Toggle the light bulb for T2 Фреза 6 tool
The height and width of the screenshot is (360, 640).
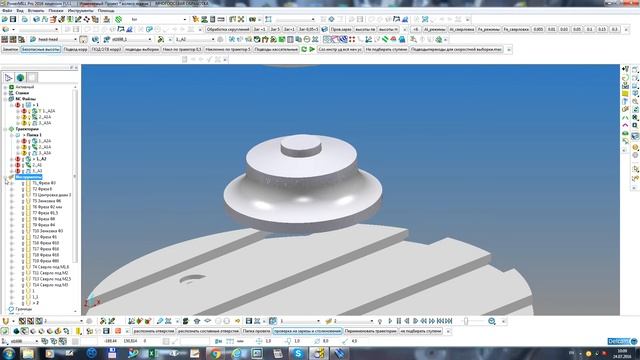[x=23, y=189]
